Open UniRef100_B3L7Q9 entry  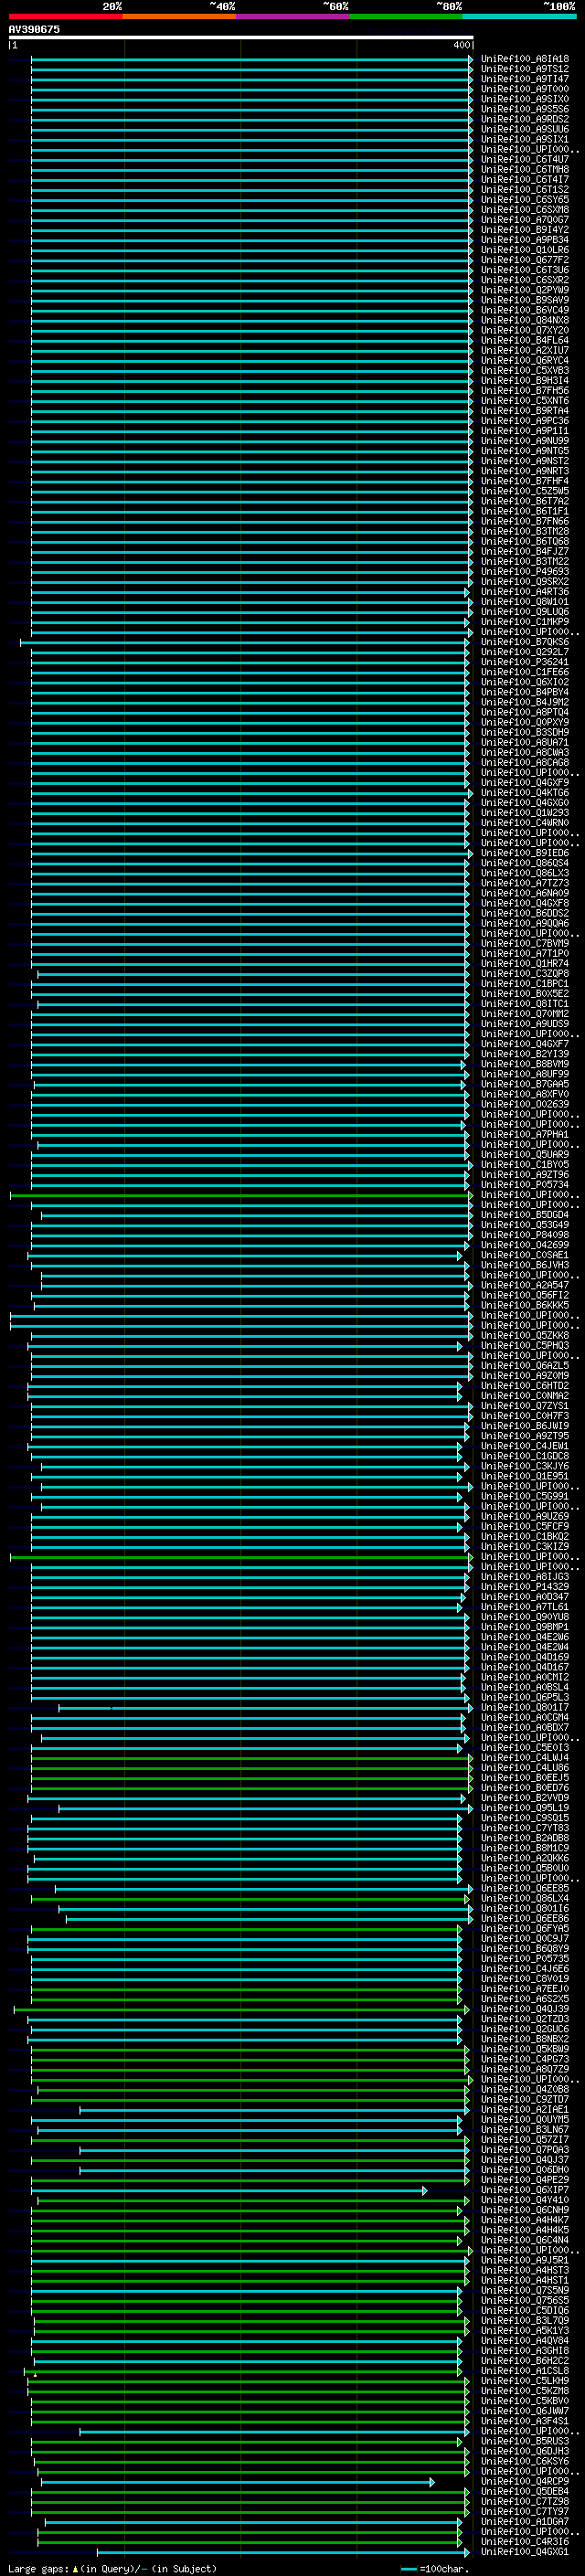click(x=525, y=2320)
